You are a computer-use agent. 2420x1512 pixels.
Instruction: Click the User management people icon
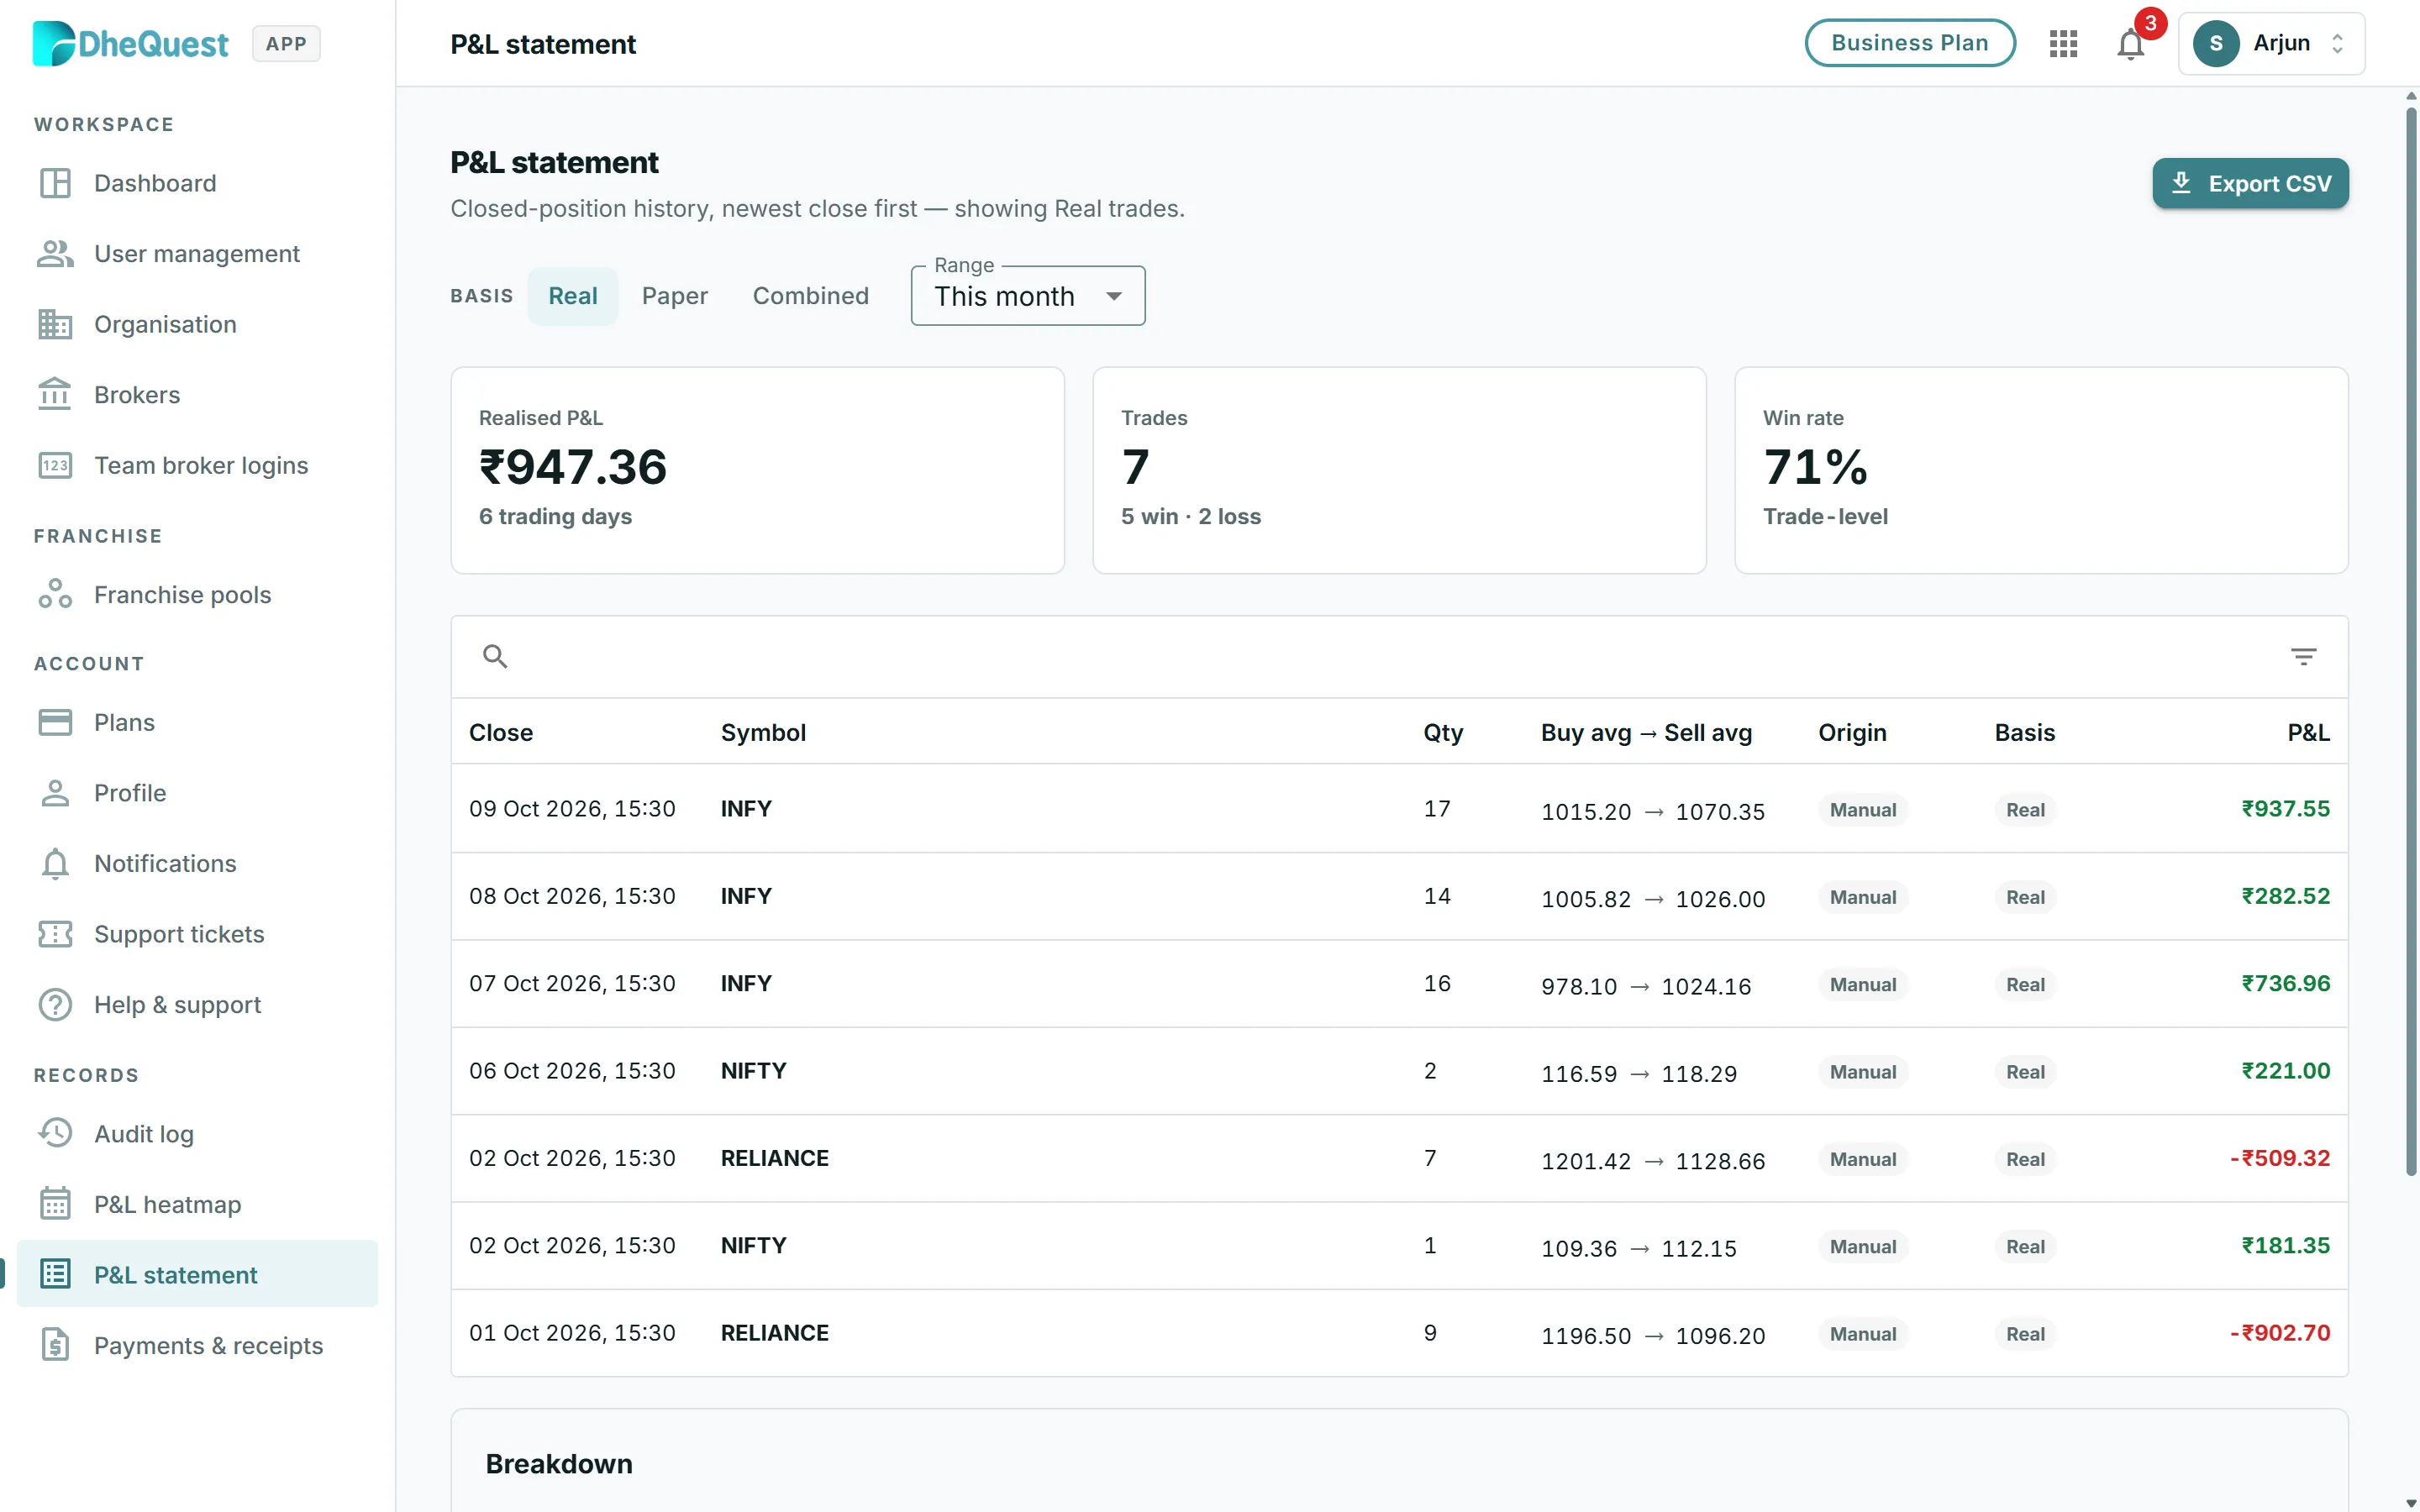click(55, 254)
